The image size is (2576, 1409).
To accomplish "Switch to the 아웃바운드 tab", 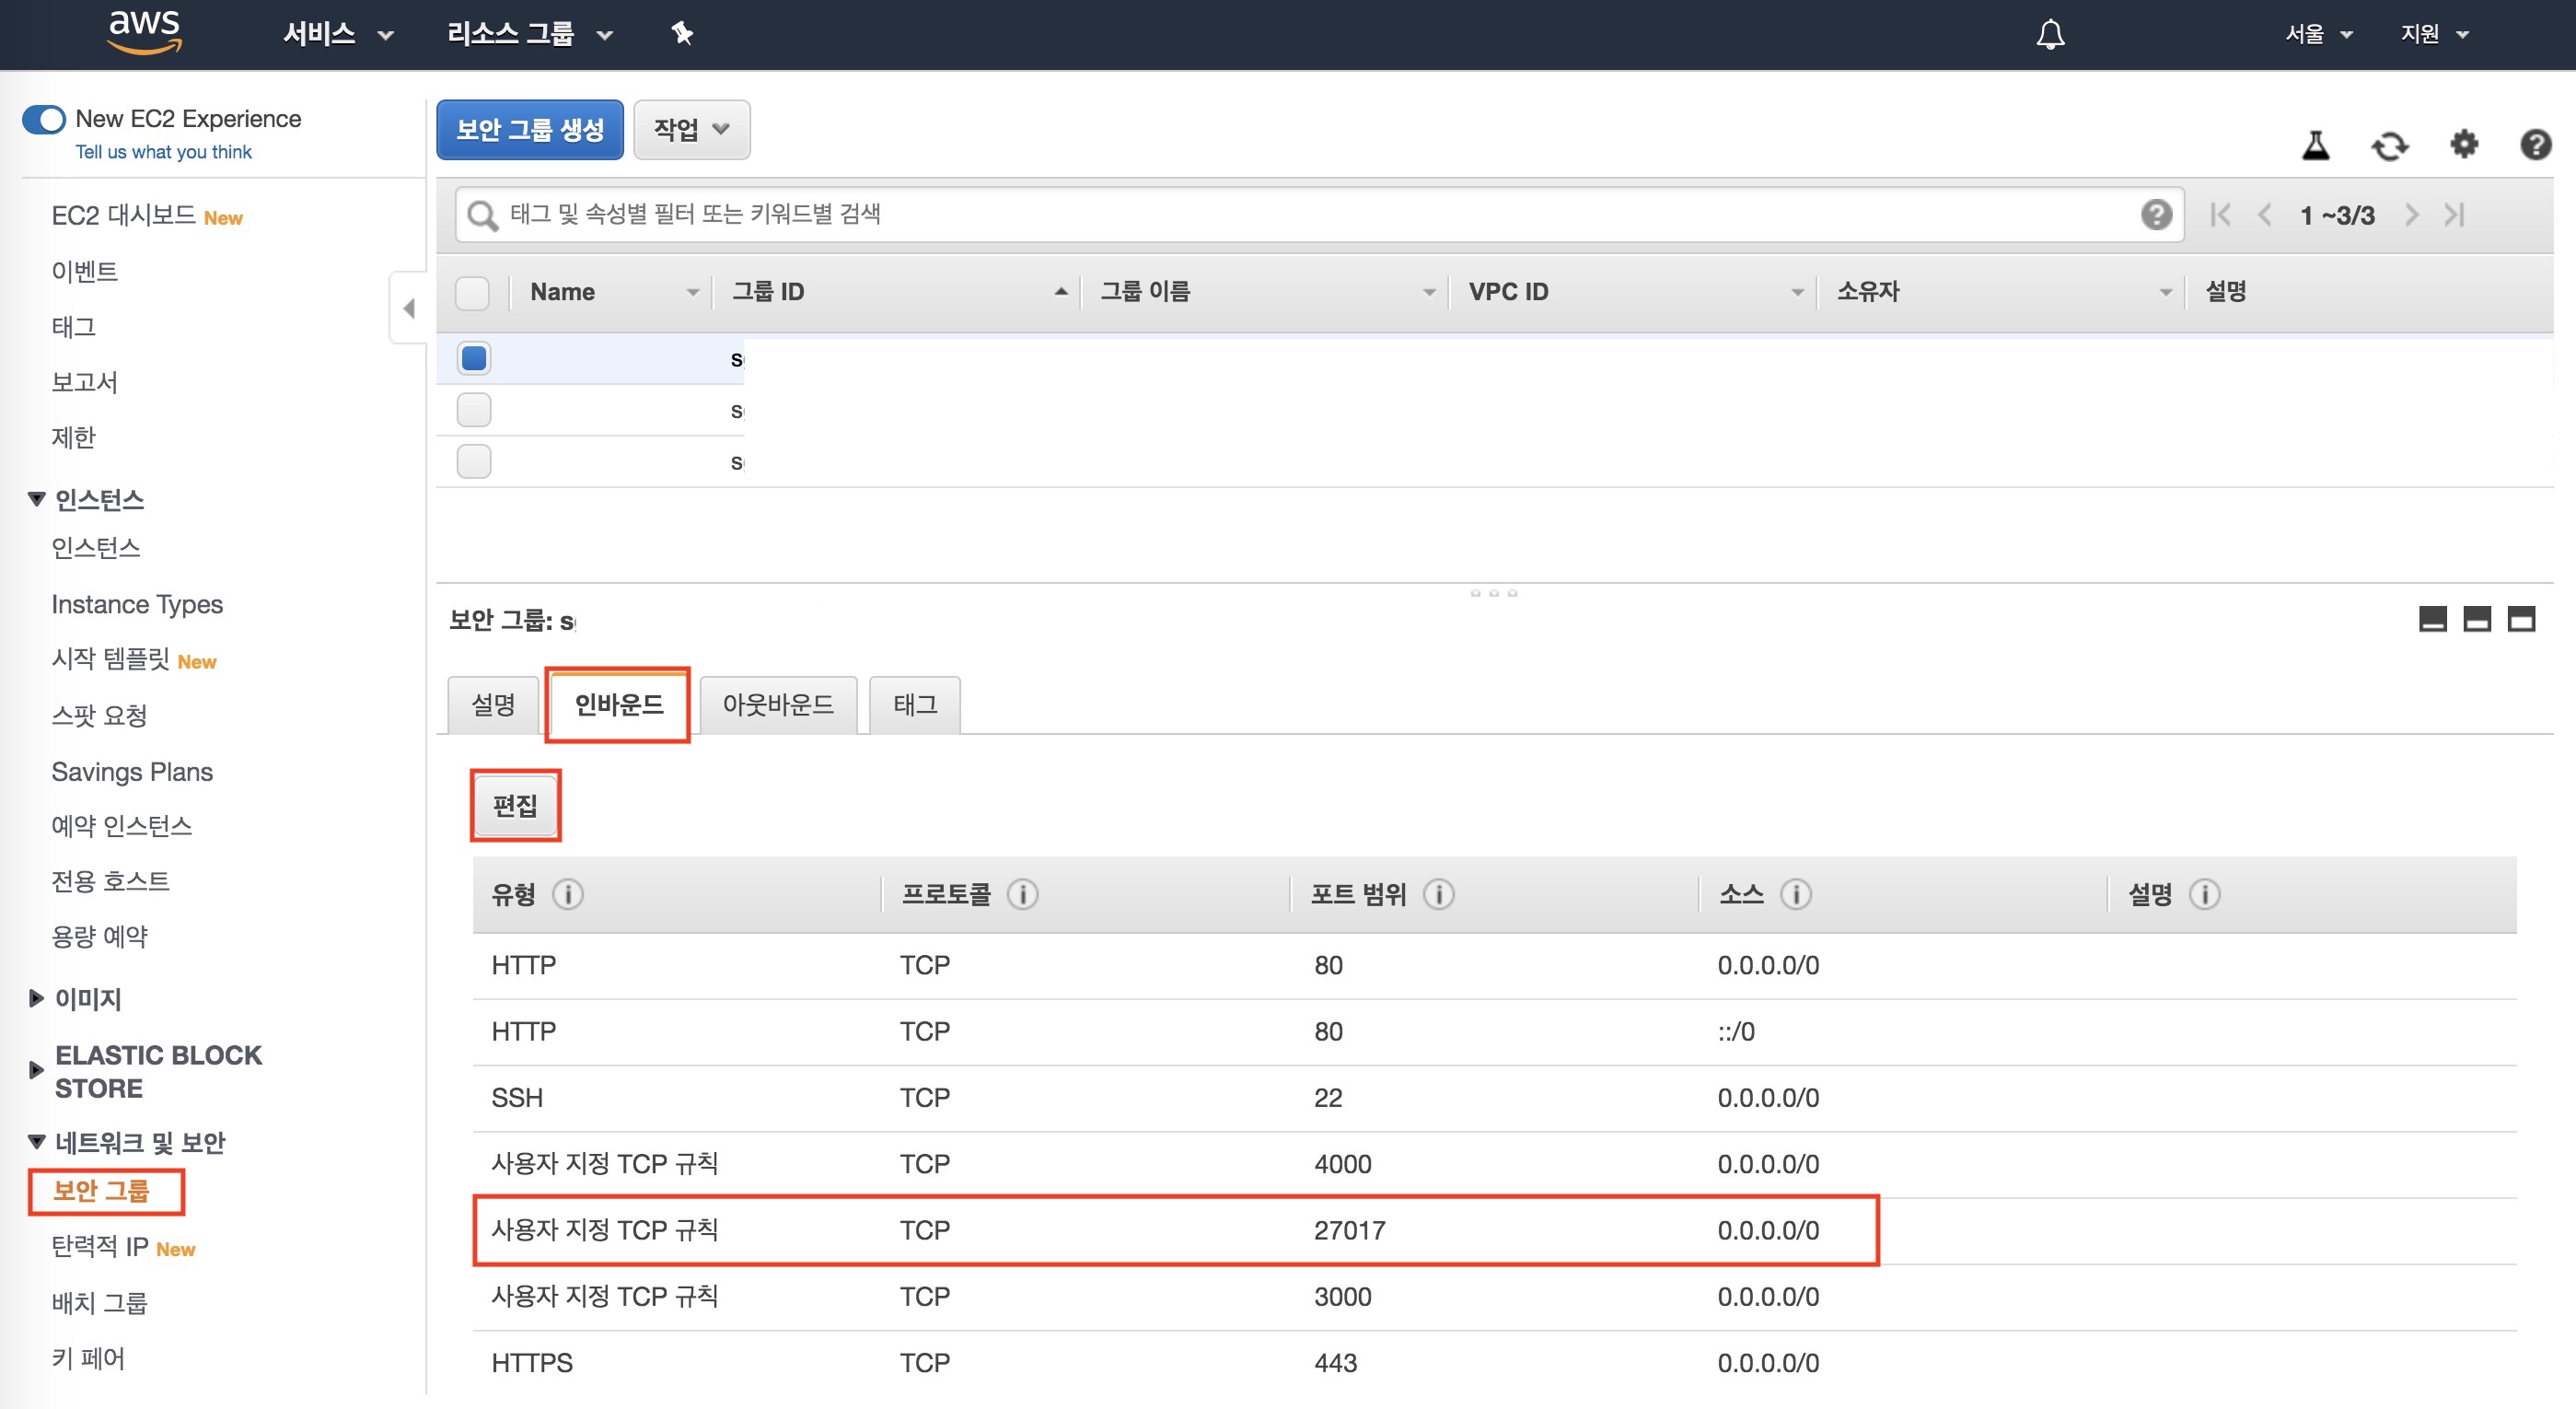I will tap(778, 704).
